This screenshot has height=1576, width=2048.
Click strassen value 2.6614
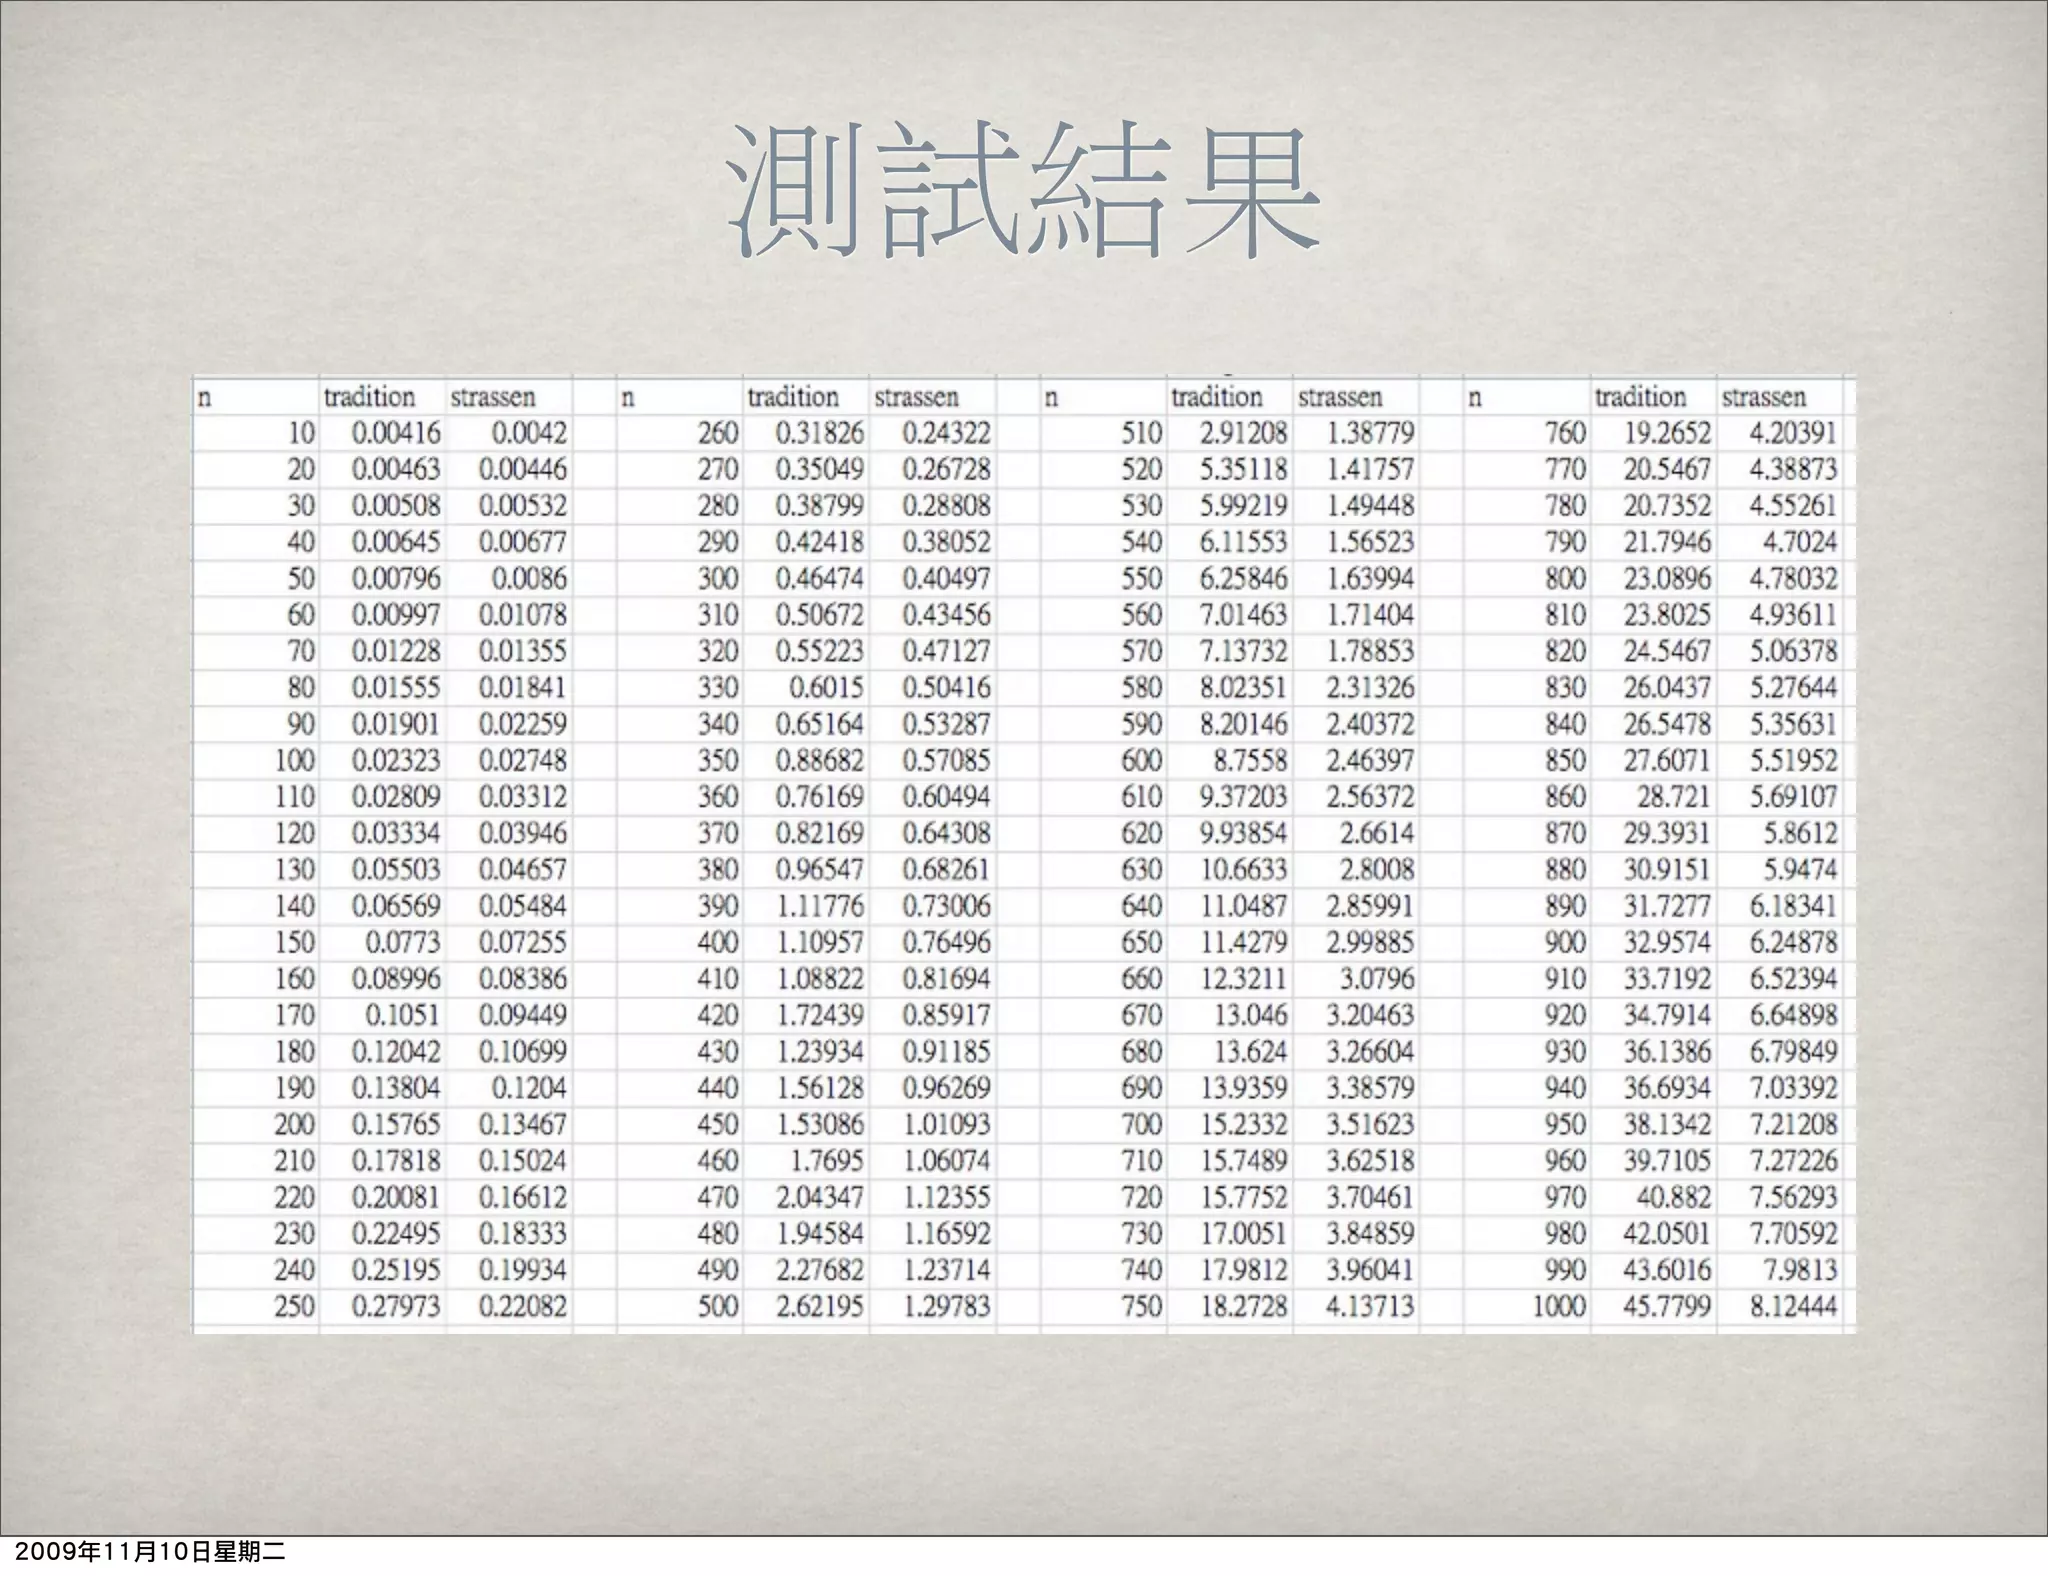(1377, 834)
